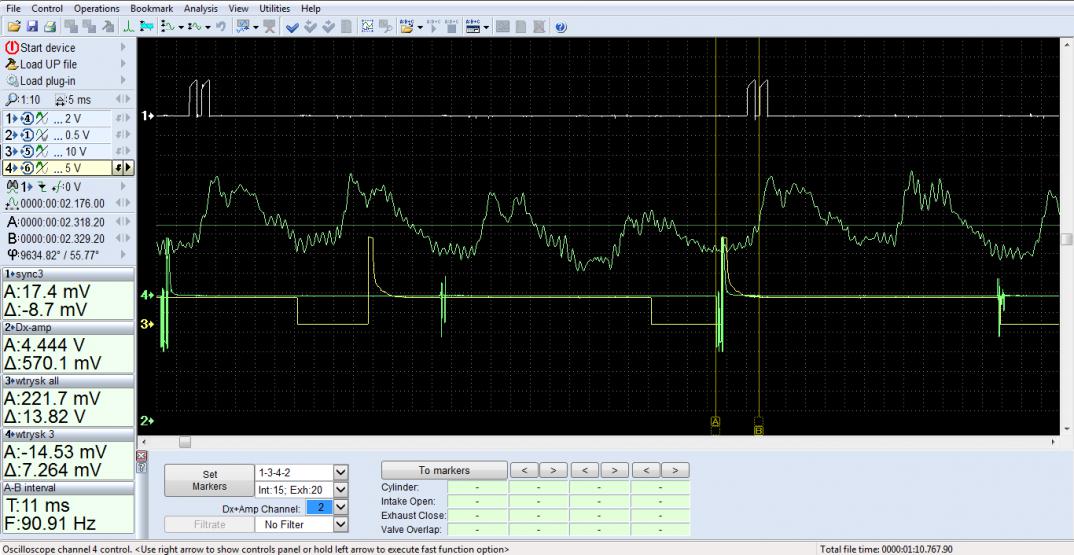The height and width of the screenshot is (555, 1074).
Task: Click the horizontal waveform scrollbar thumb
Action: 185,442
